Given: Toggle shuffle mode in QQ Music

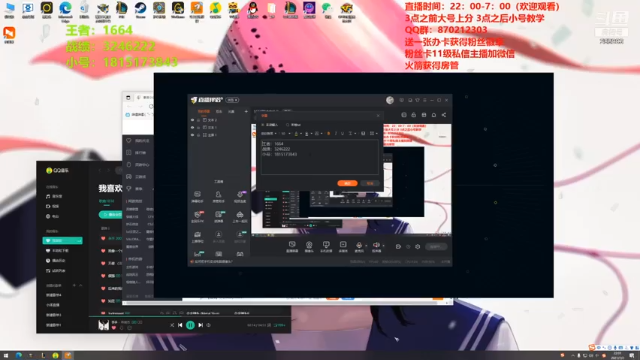Looking at the screenshot, I should pos(172,325).
